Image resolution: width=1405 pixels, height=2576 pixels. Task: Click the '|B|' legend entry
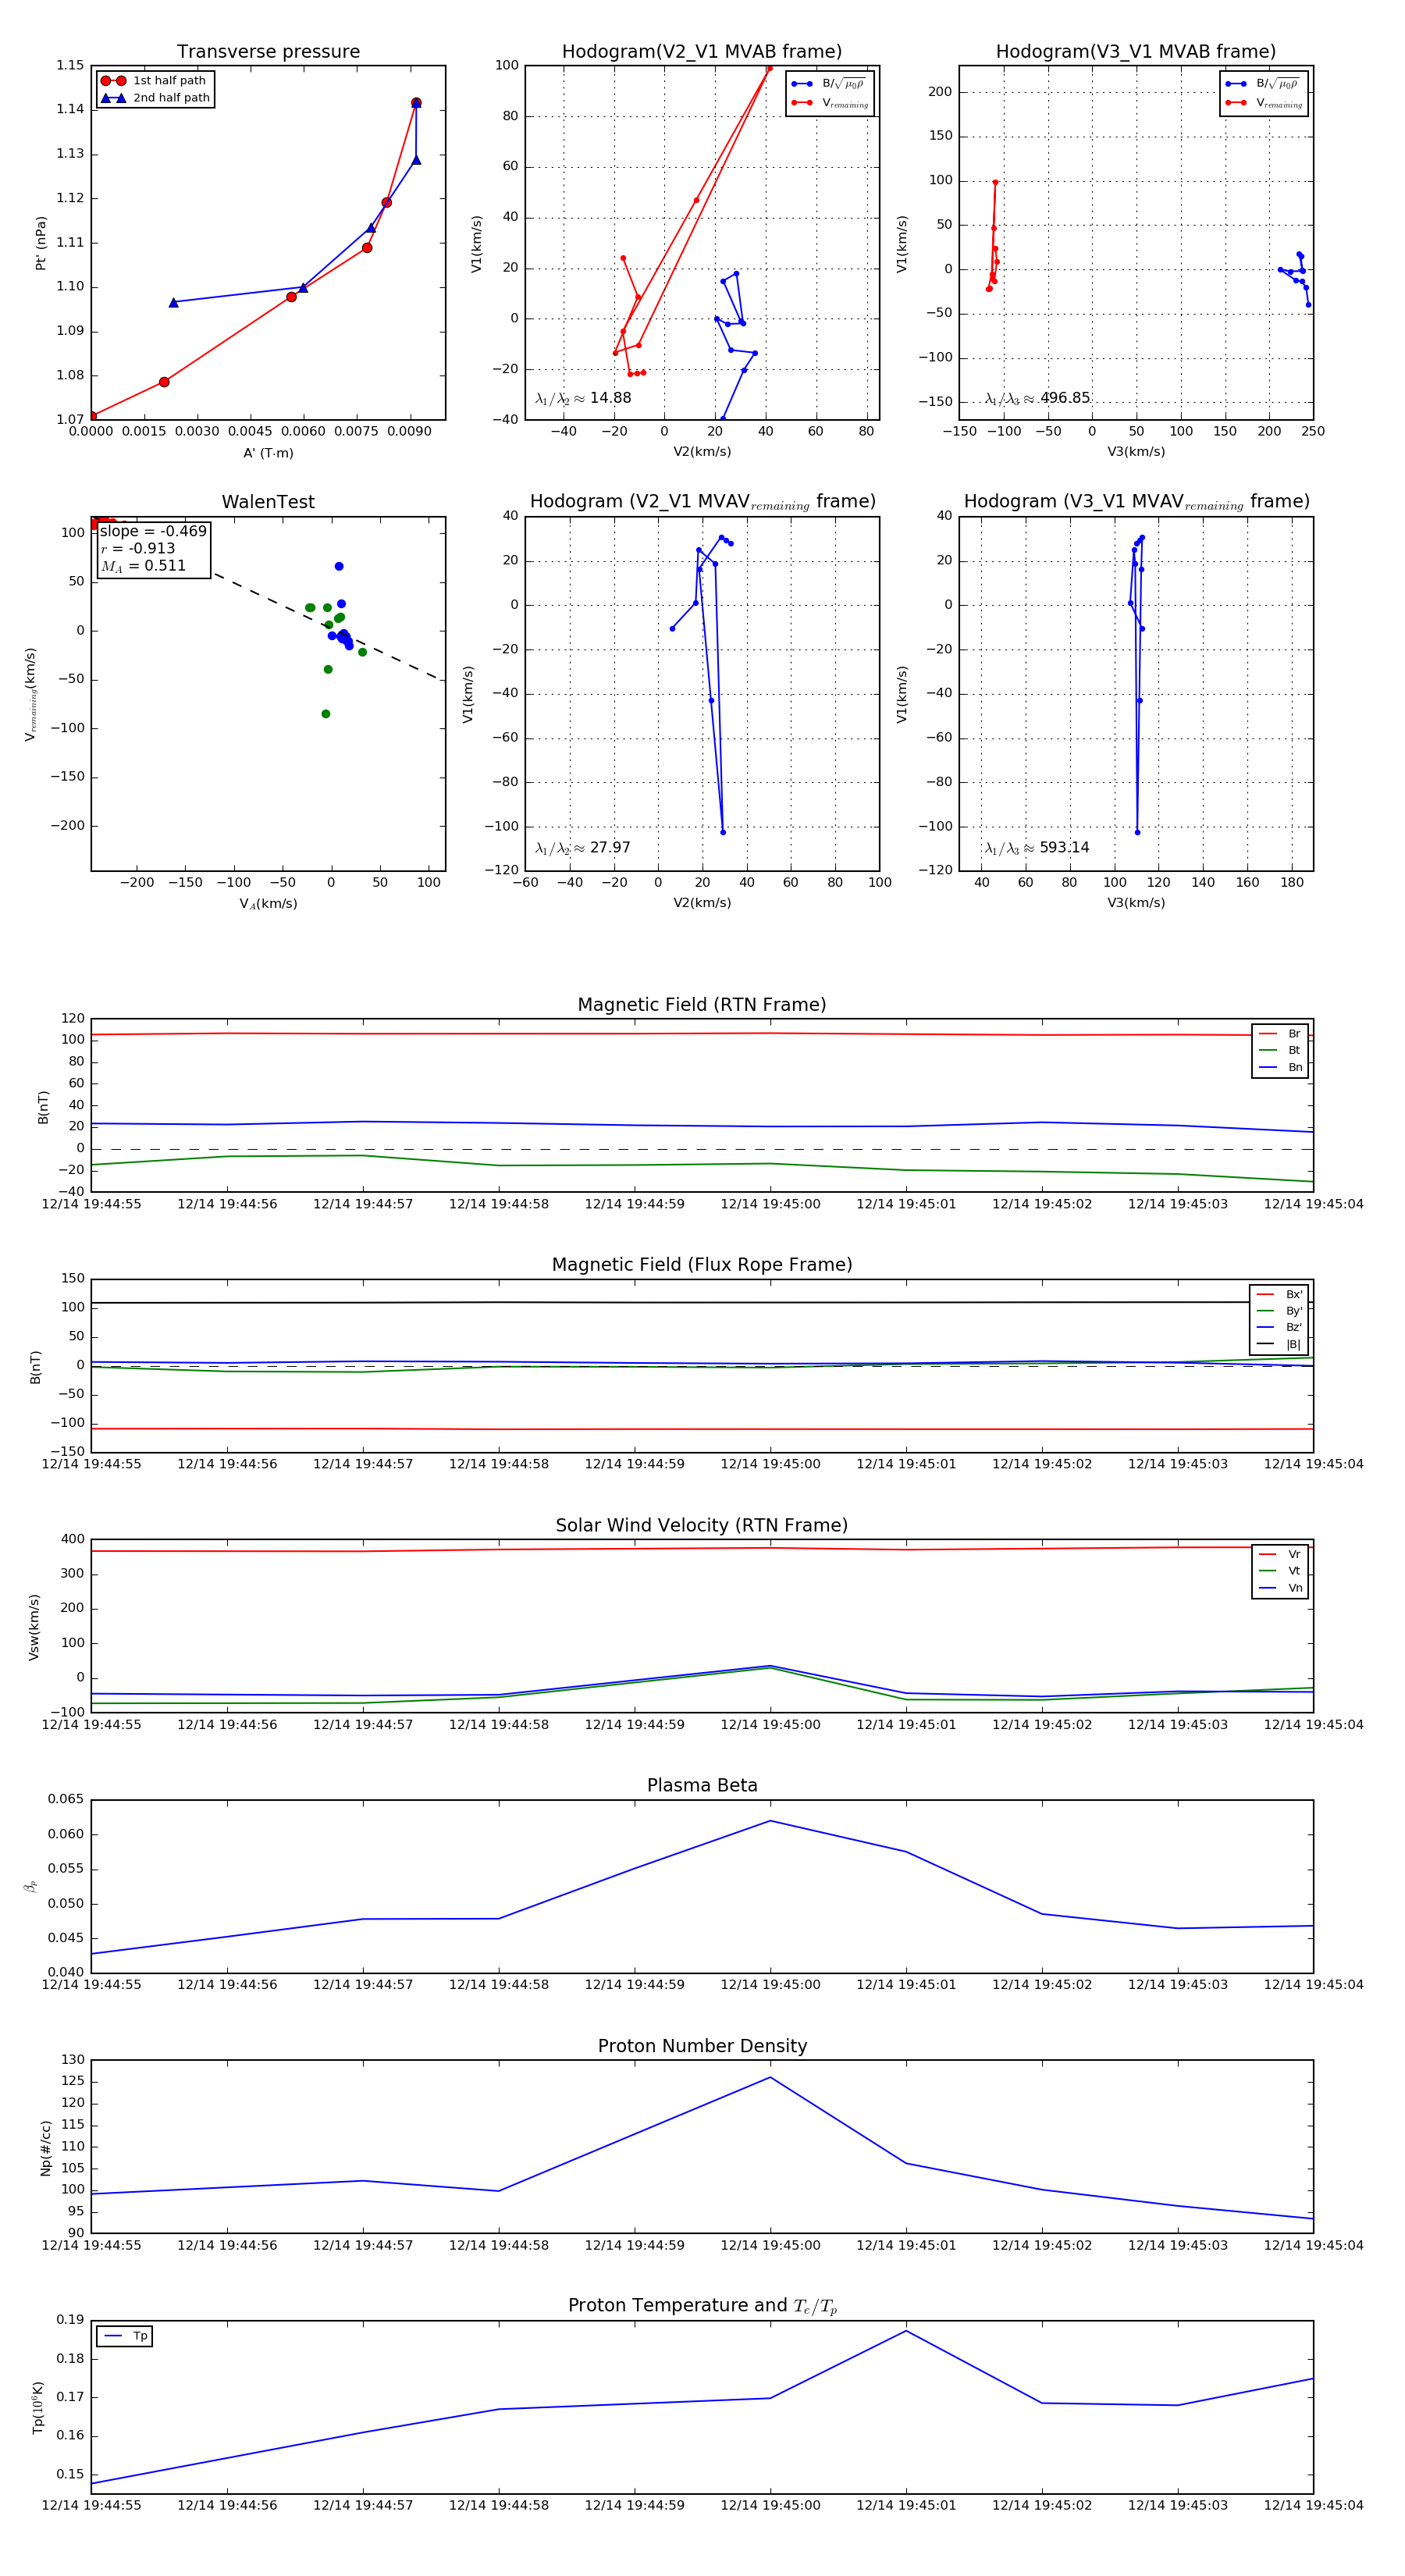pos(1280,1344)
